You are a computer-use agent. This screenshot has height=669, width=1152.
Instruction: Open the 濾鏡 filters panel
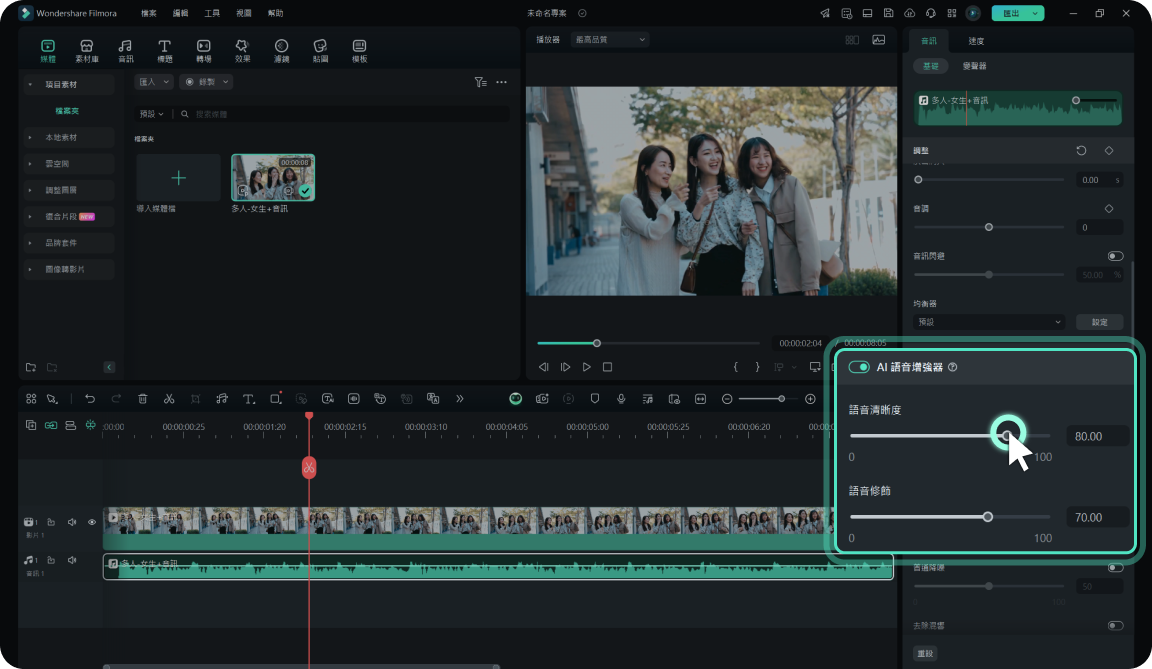click(281, 51)
